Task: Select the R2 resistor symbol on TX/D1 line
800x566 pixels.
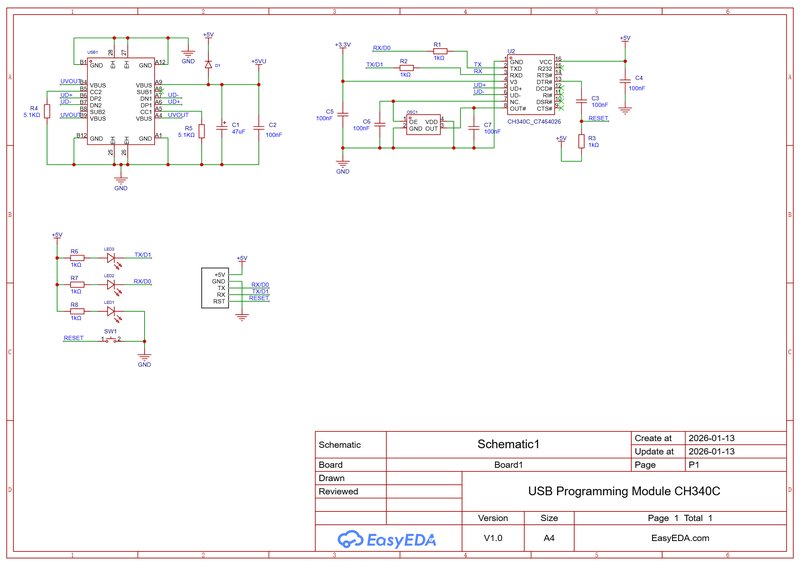Action: point(406,68)
